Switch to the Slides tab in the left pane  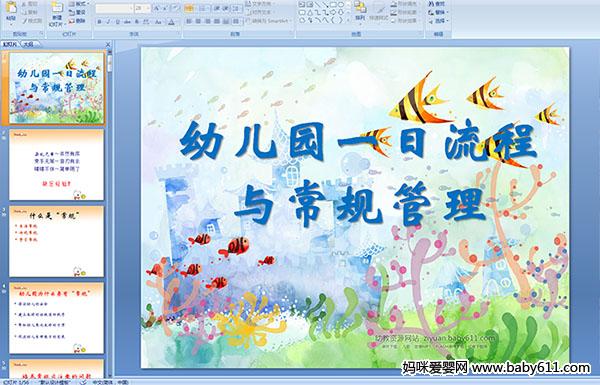pyautogui.click(x=10, y=44)
